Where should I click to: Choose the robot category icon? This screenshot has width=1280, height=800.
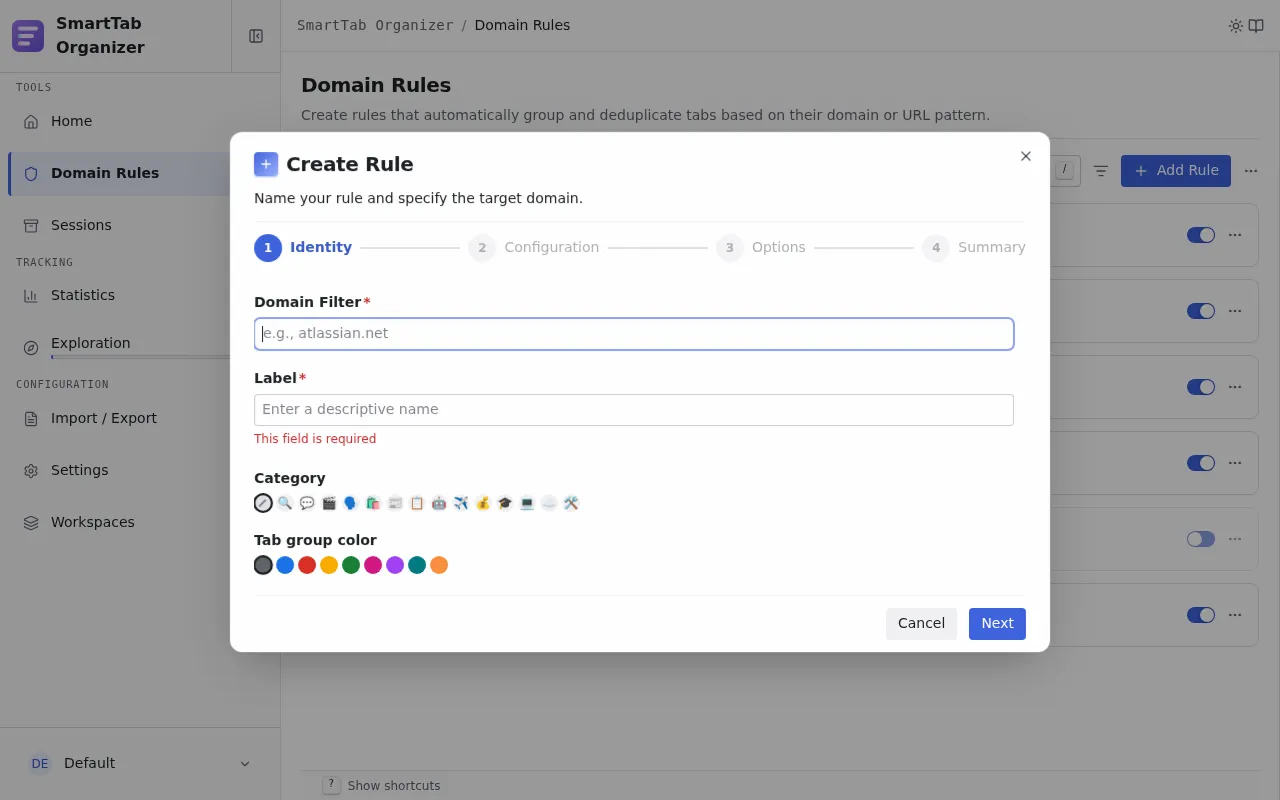[439, 503]
